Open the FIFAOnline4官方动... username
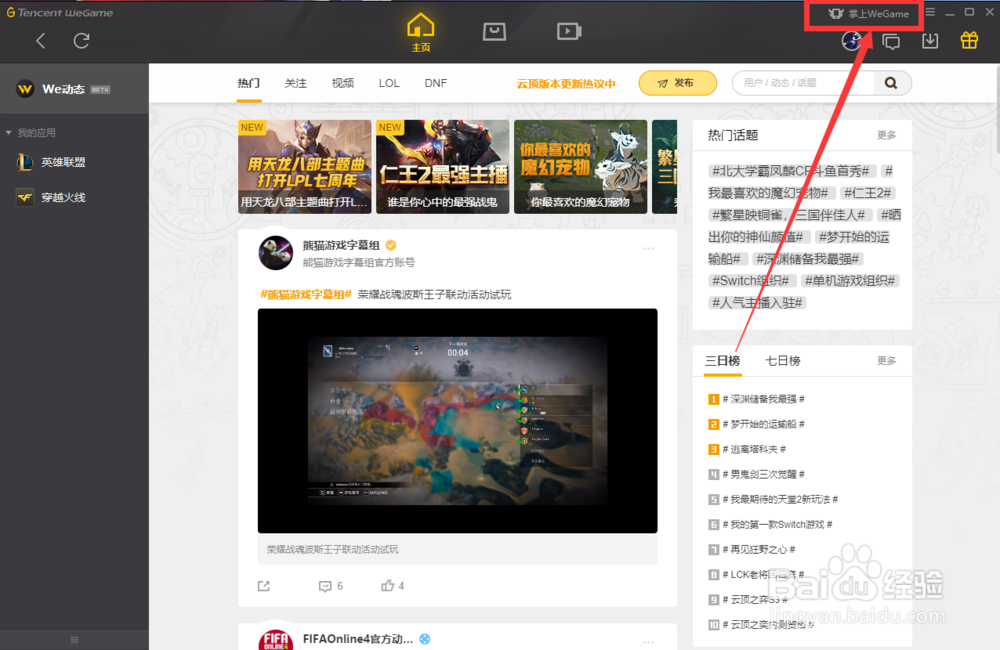 pos(358,639)
